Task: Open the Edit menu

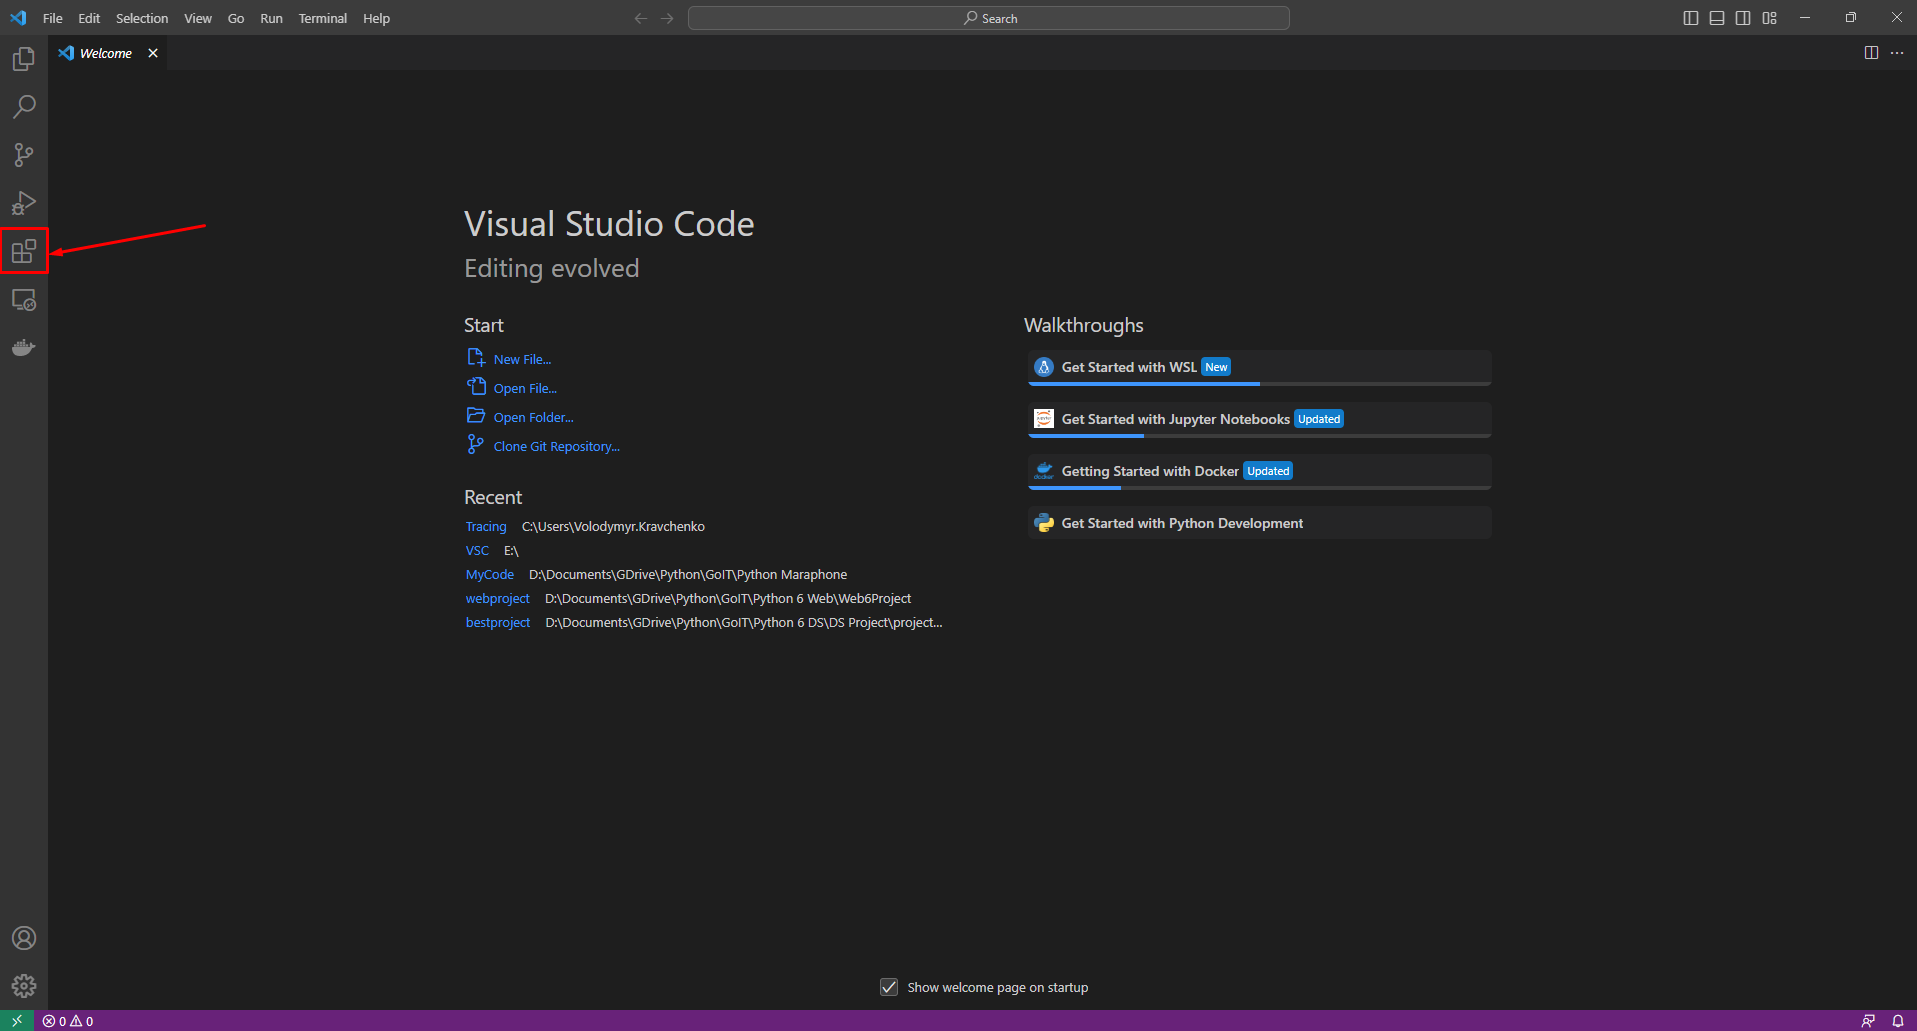Action: pyautogui.click(x=89, y=18)
